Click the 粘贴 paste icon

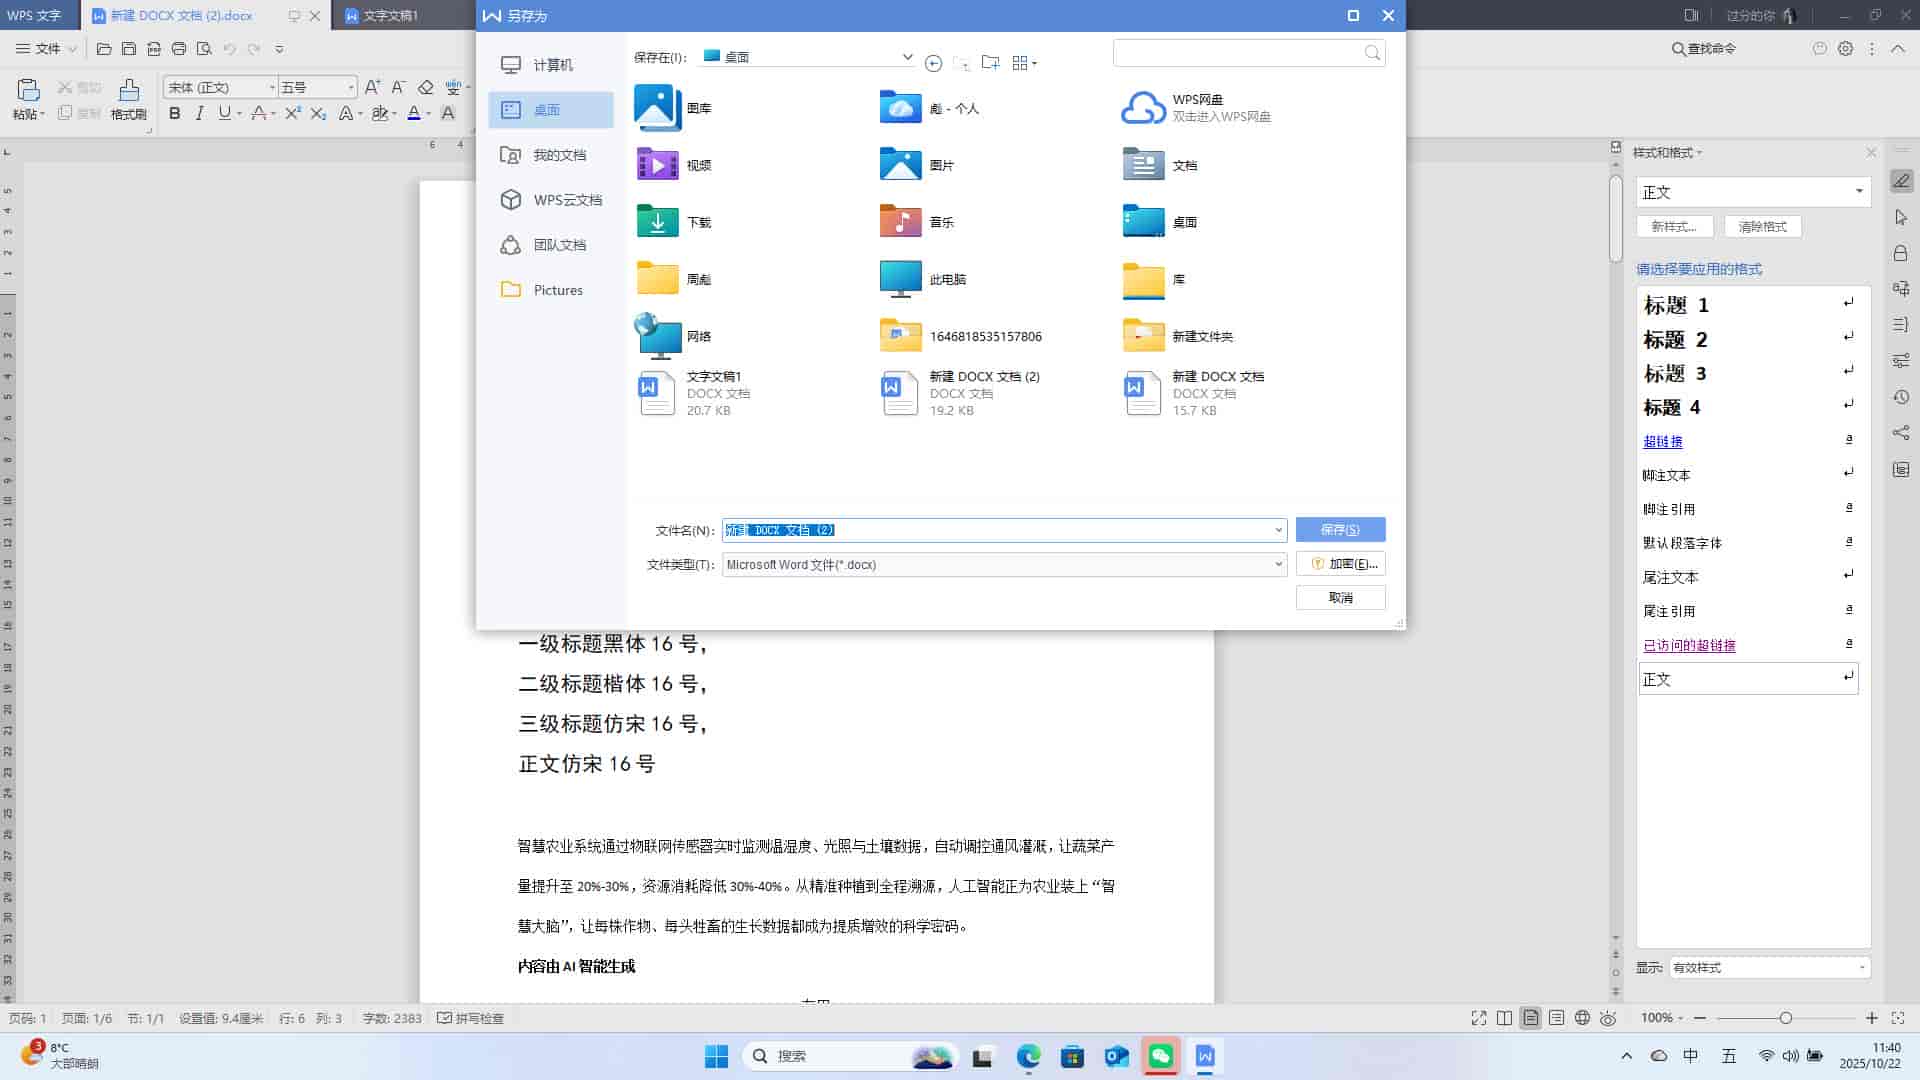pos(28,91)
